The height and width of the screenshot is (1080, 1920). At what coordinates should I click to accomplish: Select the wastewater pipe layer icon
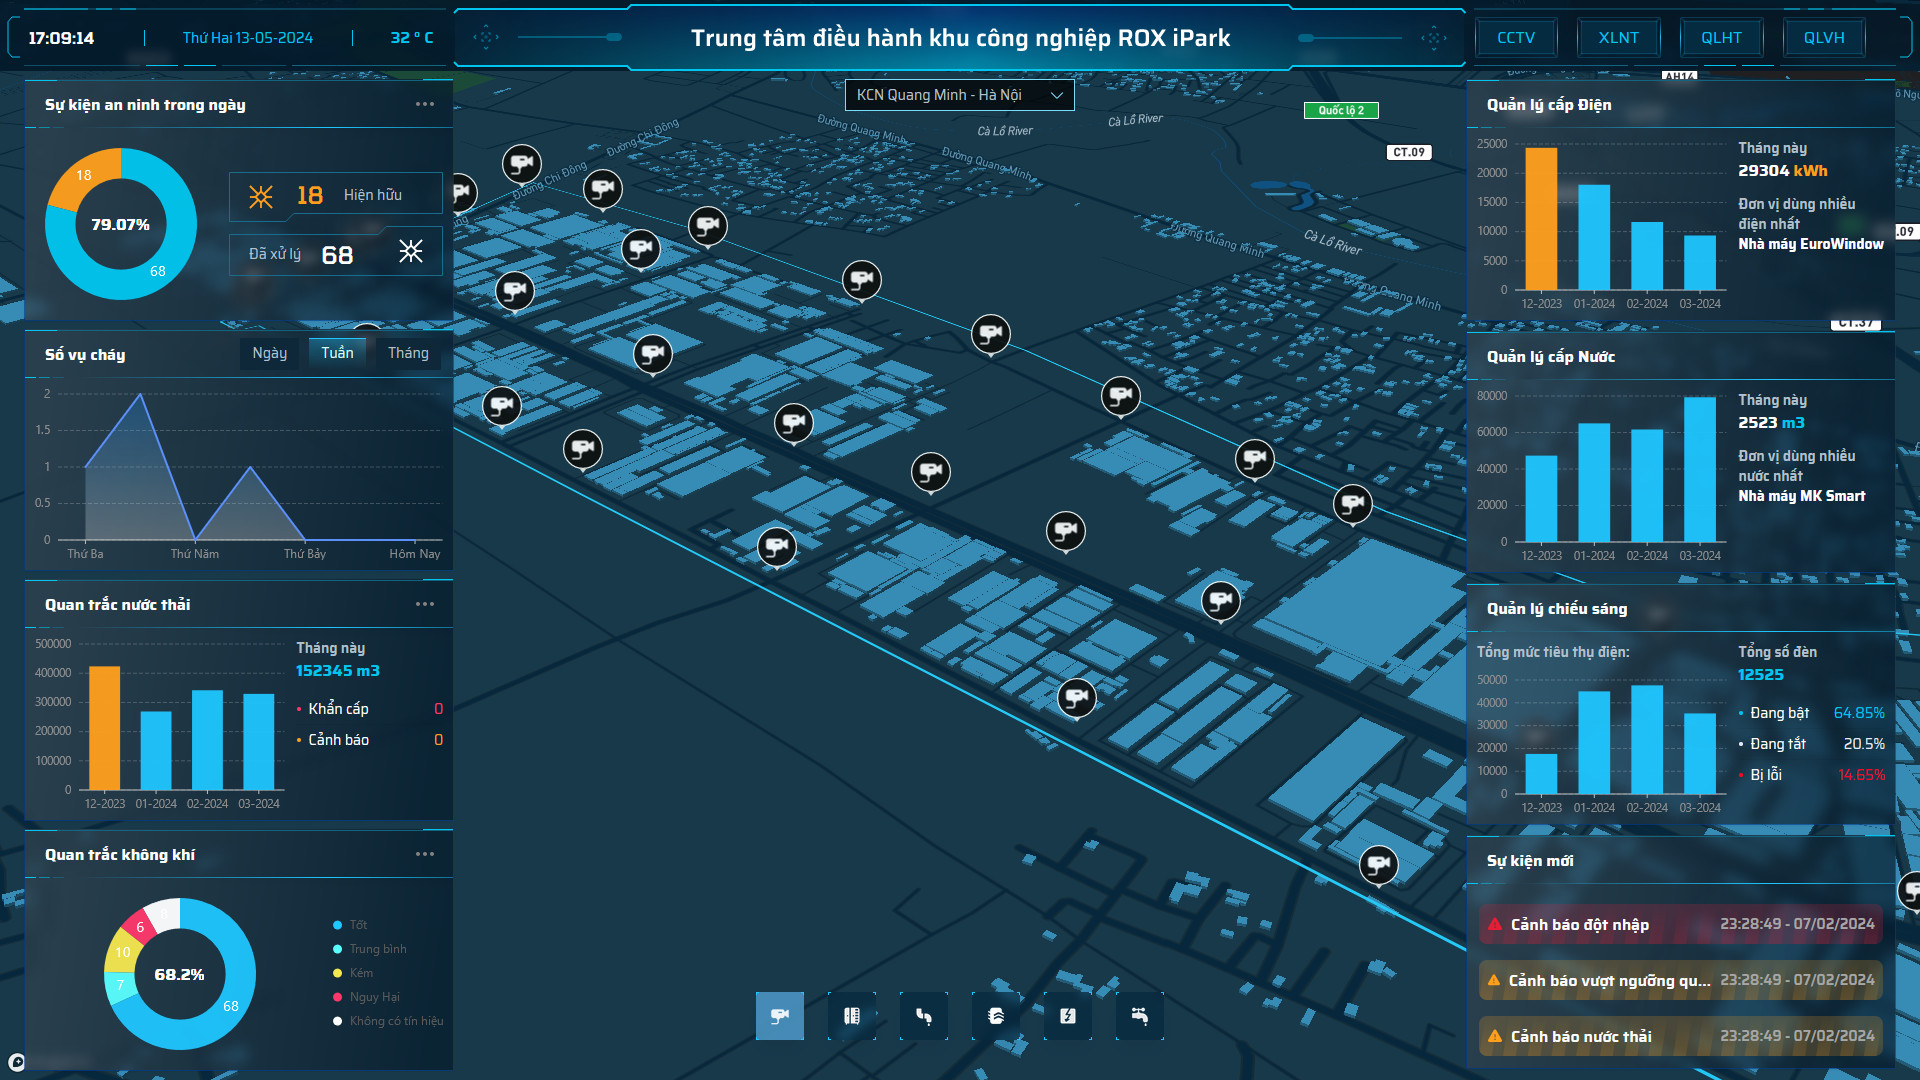pos(924,1016)
